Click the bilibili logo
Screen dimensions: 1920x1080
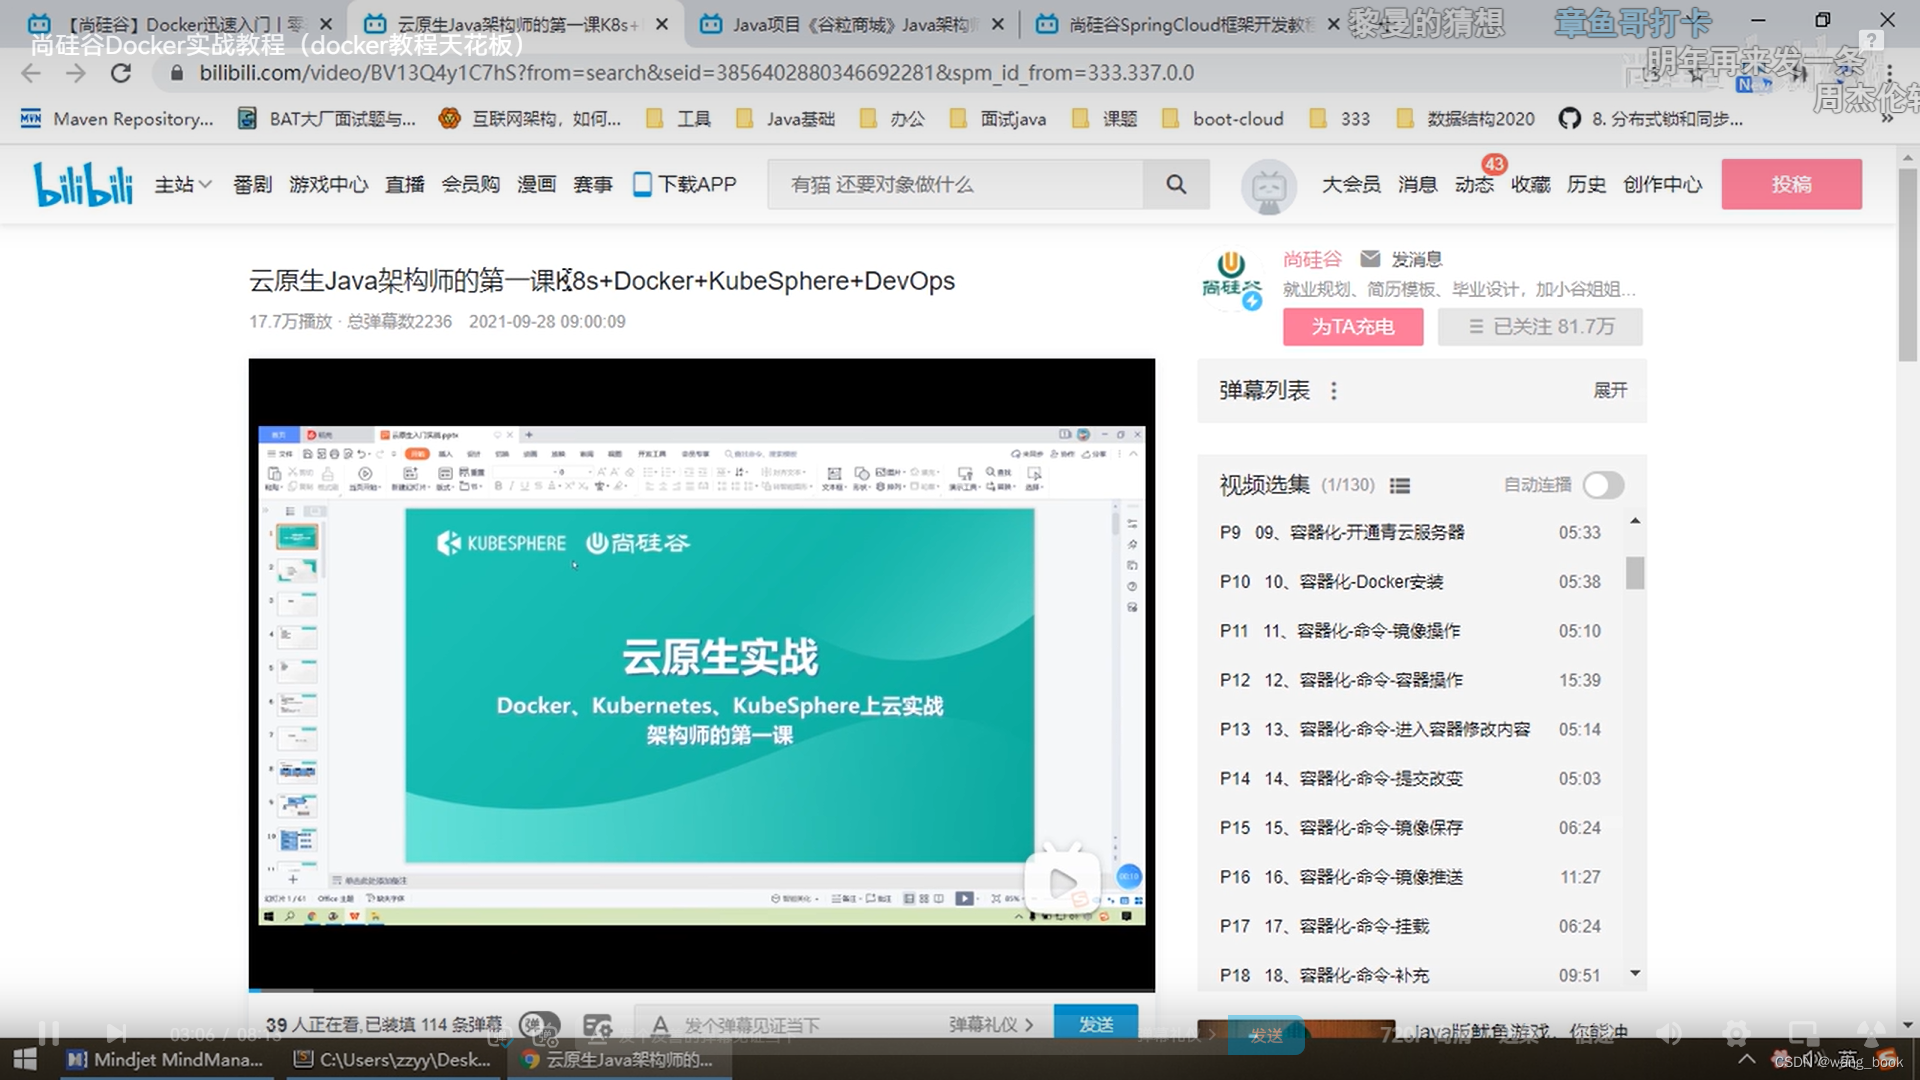pos(83,184)
